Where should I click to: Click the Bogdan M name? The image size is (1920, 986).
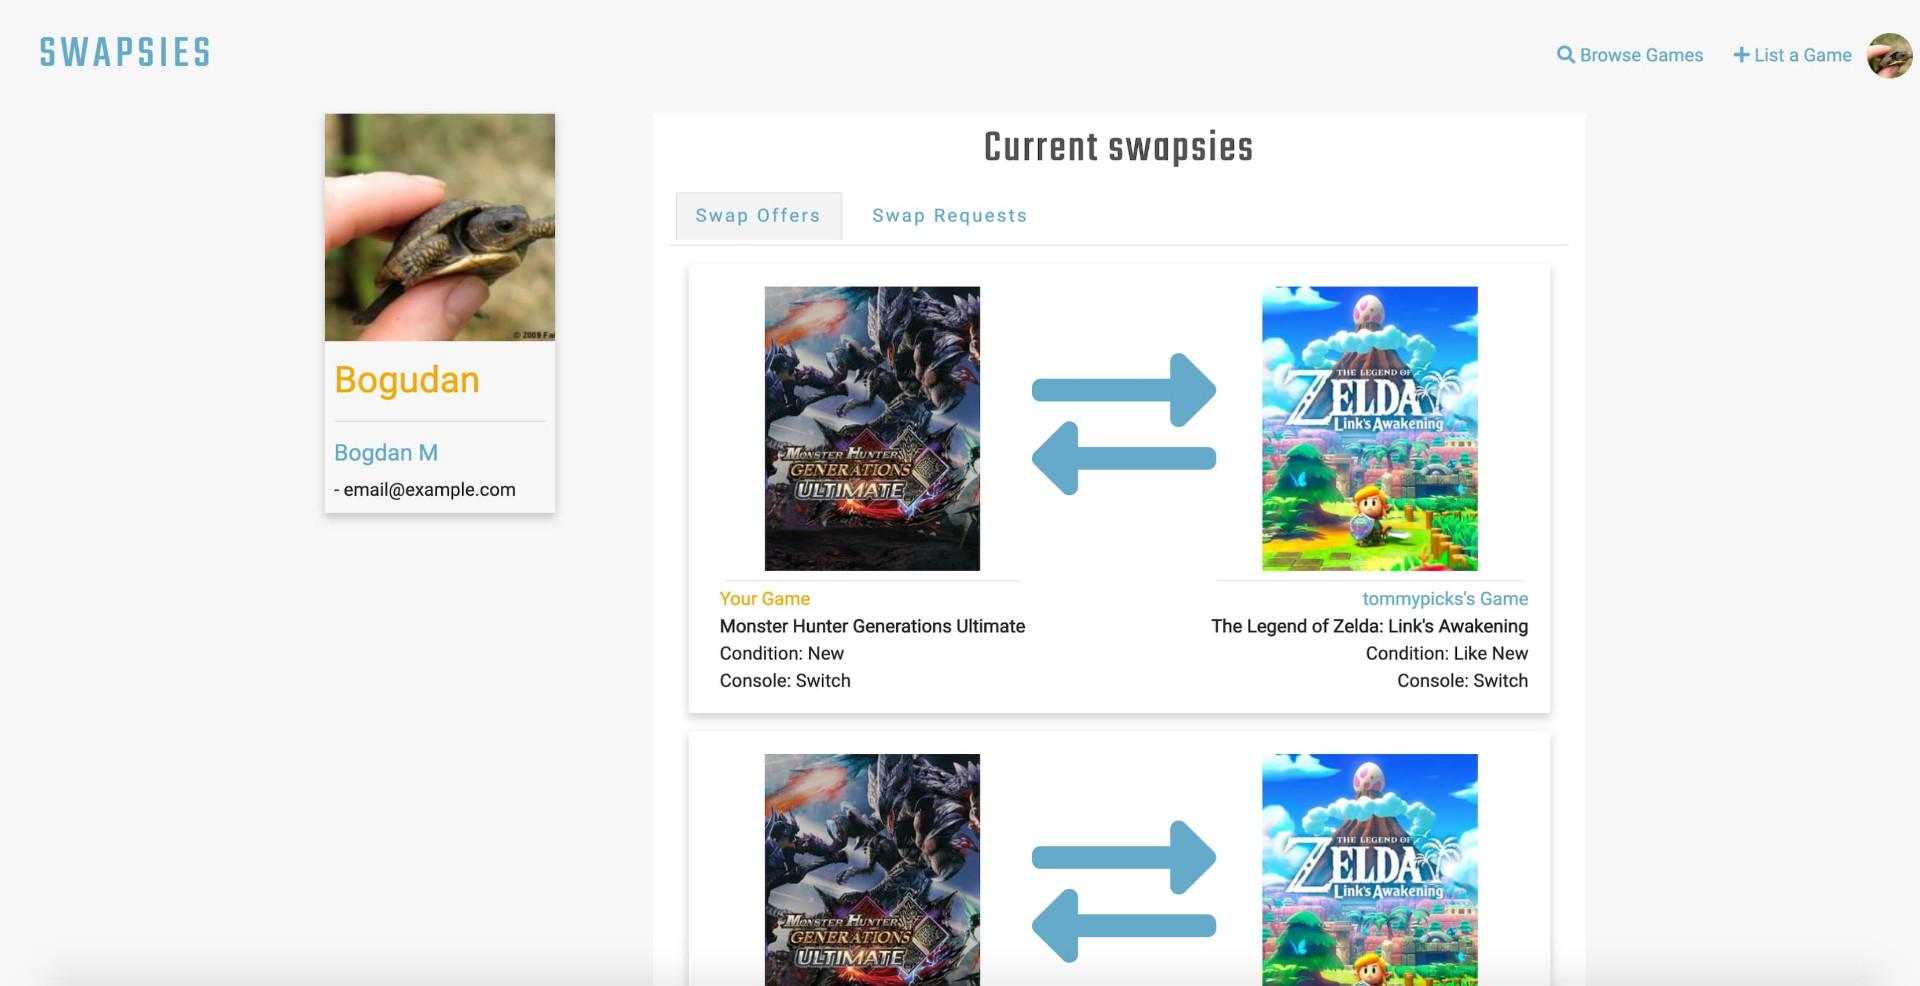(x=386, y=453)
